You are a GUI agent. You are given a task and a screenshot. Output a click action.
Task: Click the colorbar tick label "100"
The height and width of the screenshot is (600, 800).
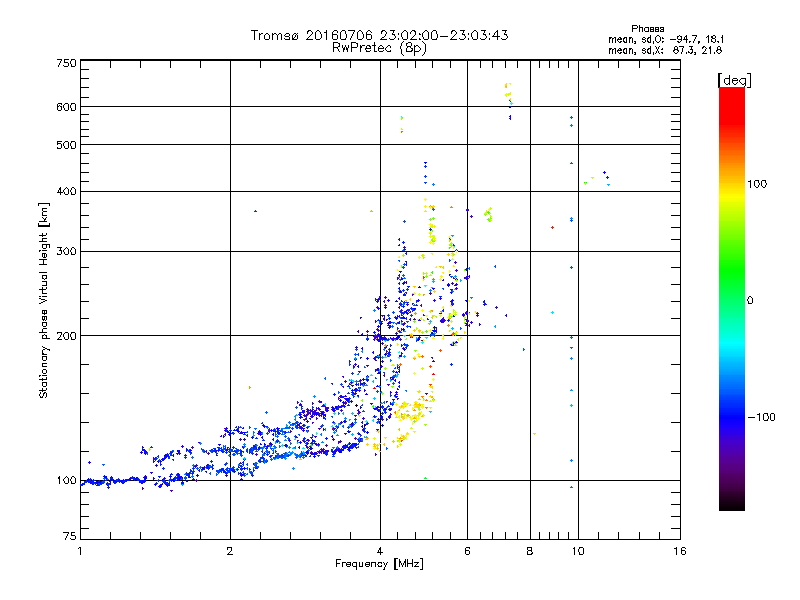click(757, 184)
